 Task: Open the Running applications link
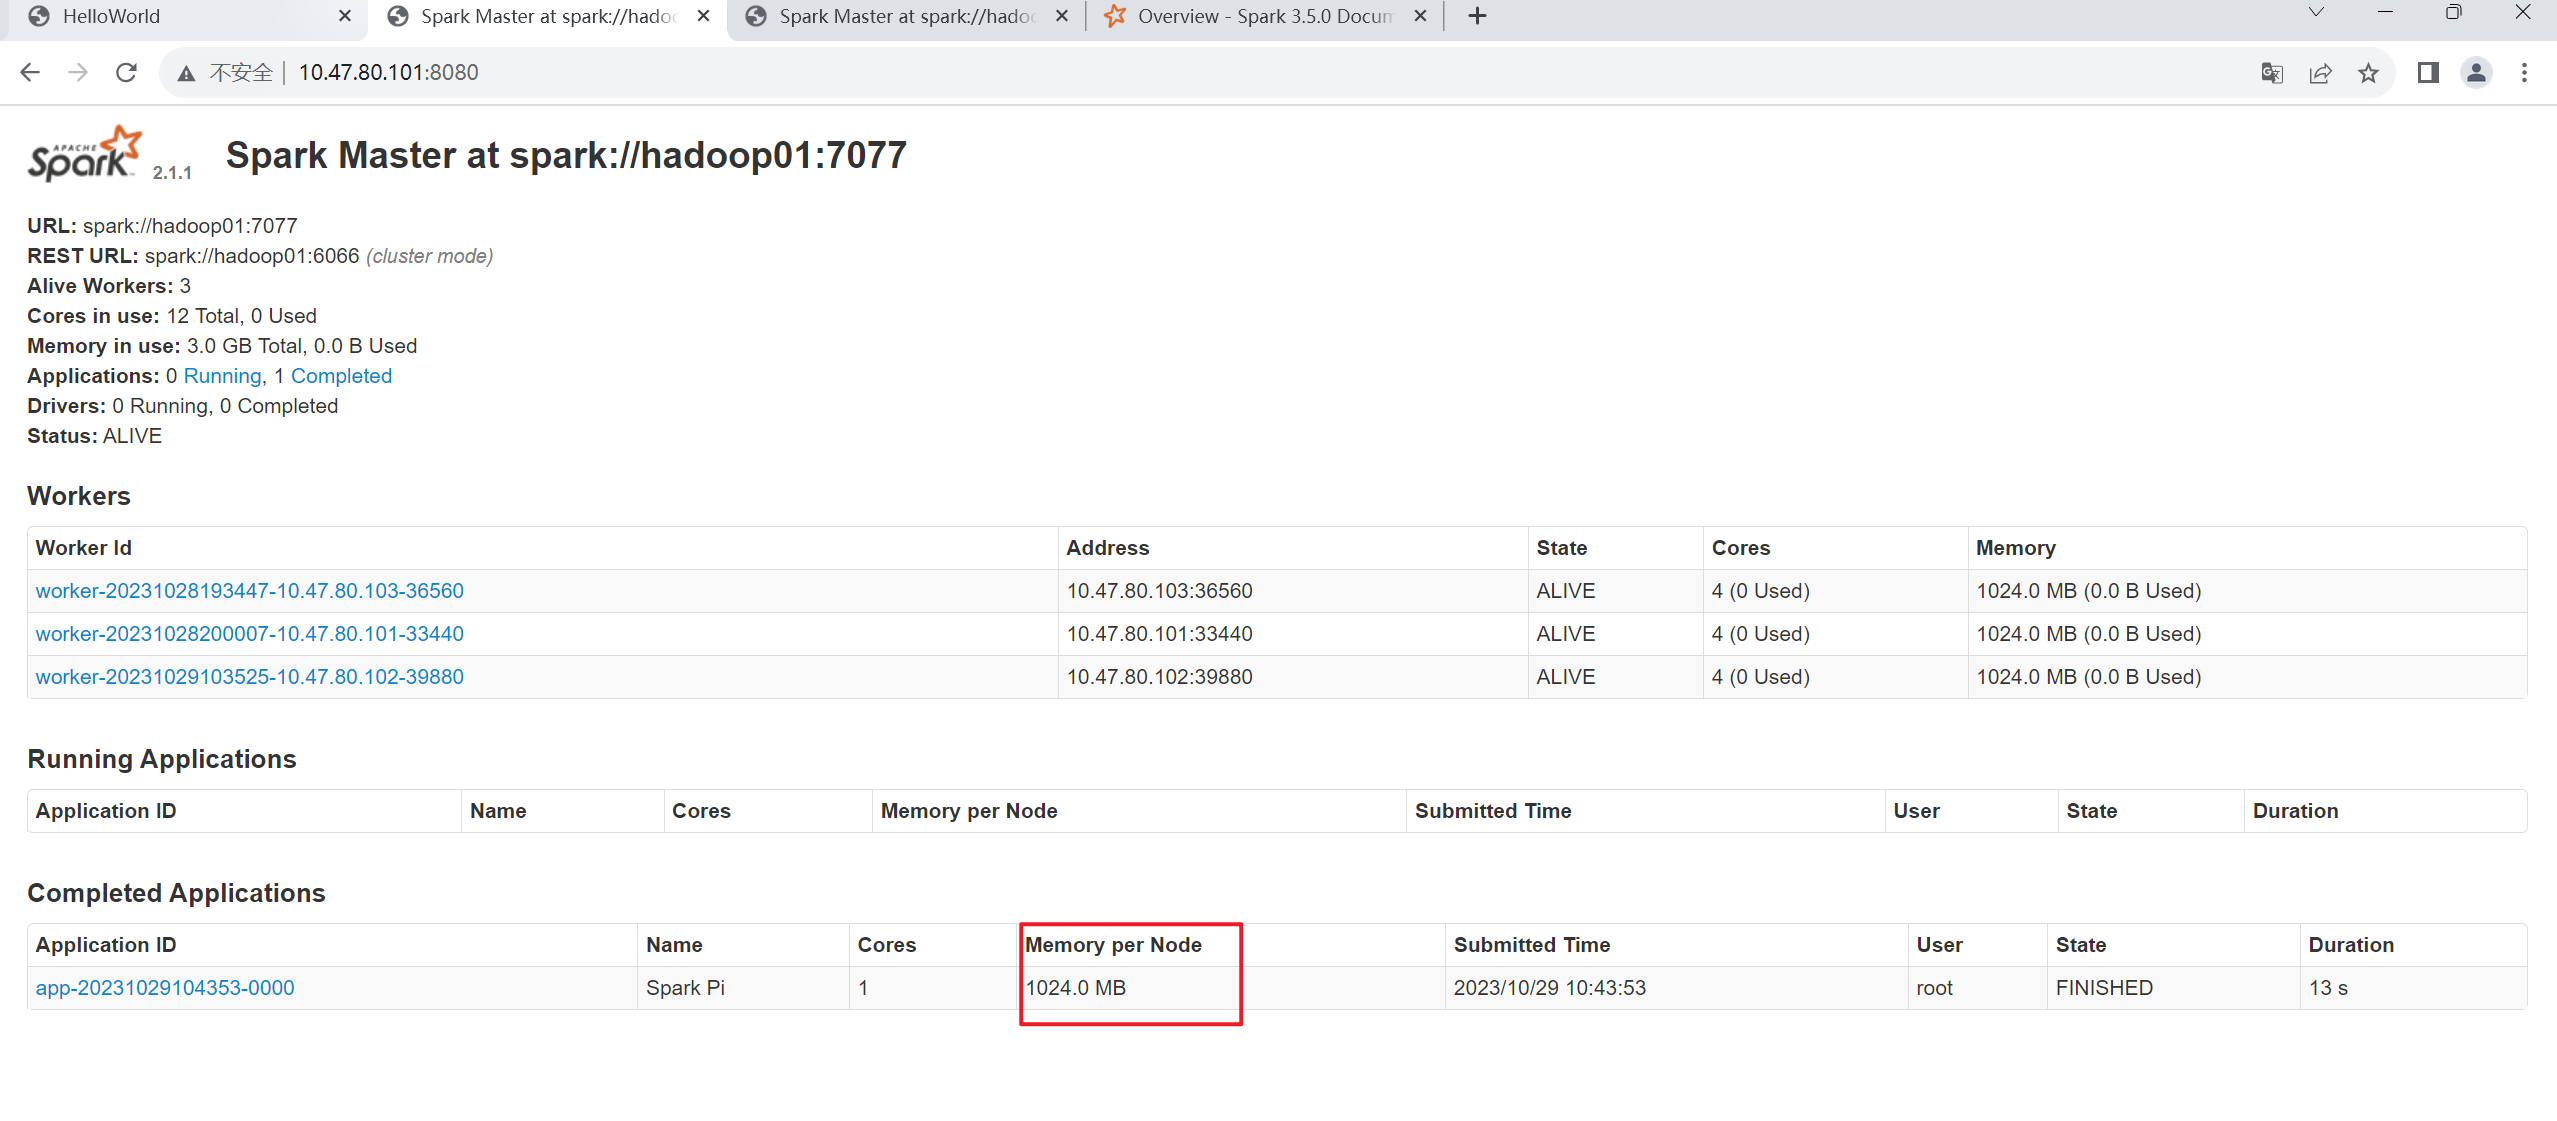tap(222, 376)
